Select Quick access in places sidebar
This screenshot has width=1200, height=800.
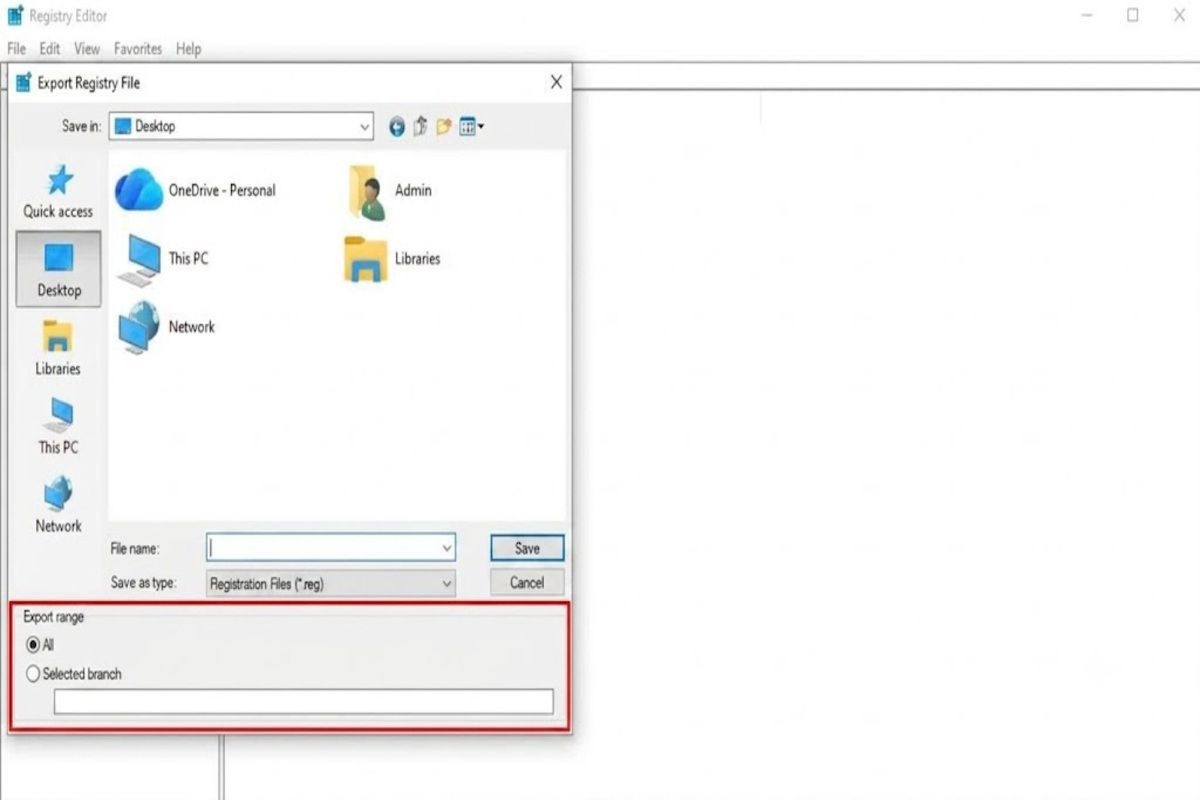coord(58,192)
